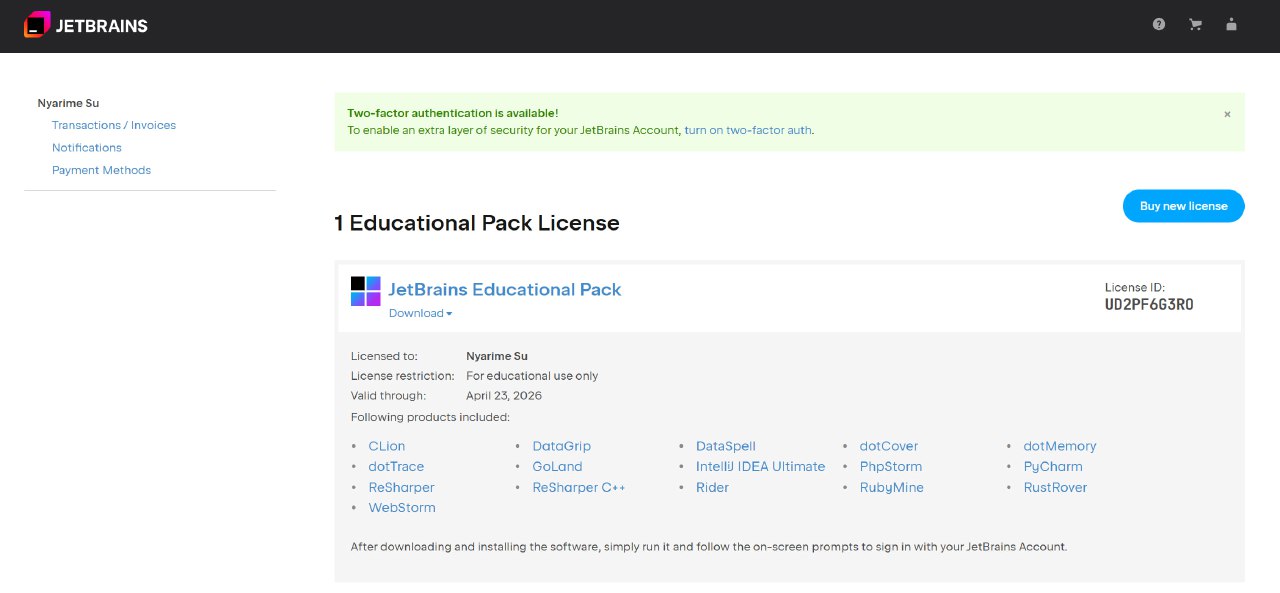The image size is (1280, 593).
Task: Open the user account profile icon
Action: point(1231,25)
